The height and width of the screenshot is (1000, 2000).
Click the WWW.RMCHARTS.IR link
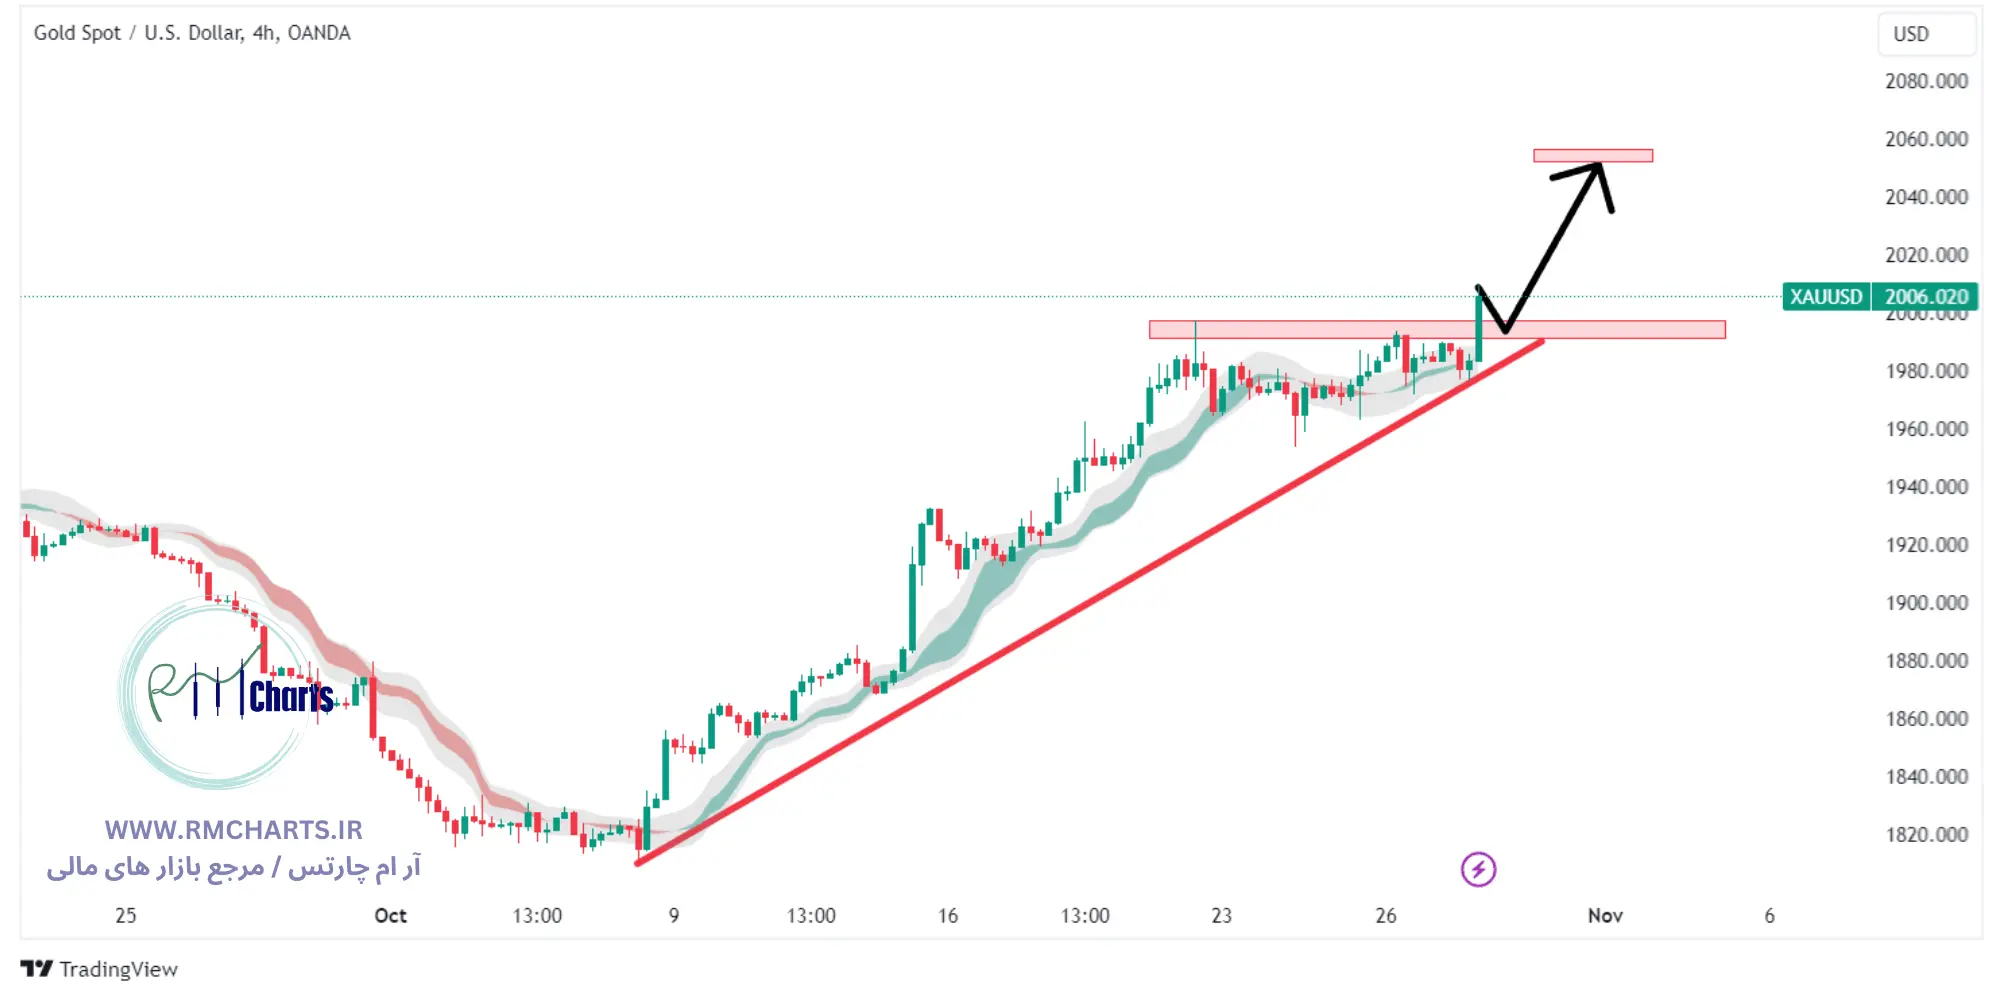[x=232, y=829]
